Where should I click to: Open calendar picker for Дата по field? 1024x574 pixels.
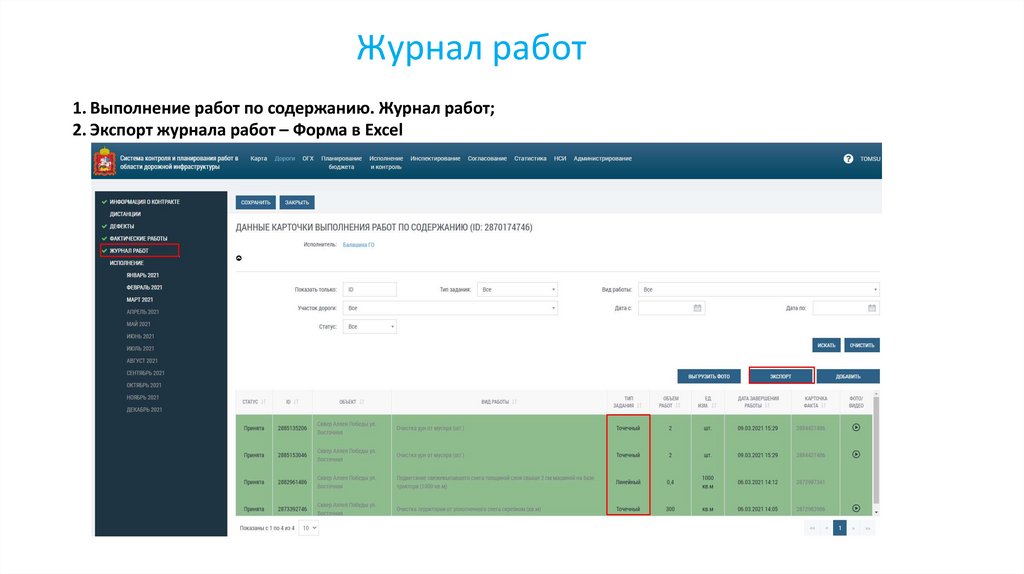(871, 308)
